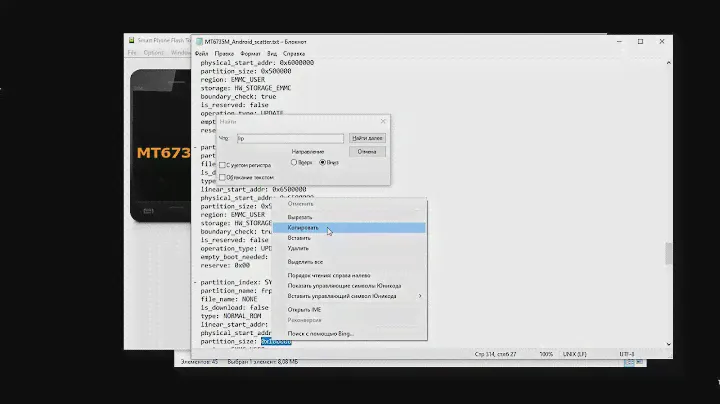Click the Найти далее button
Screen dimensions: 720x404
[367, 137]
